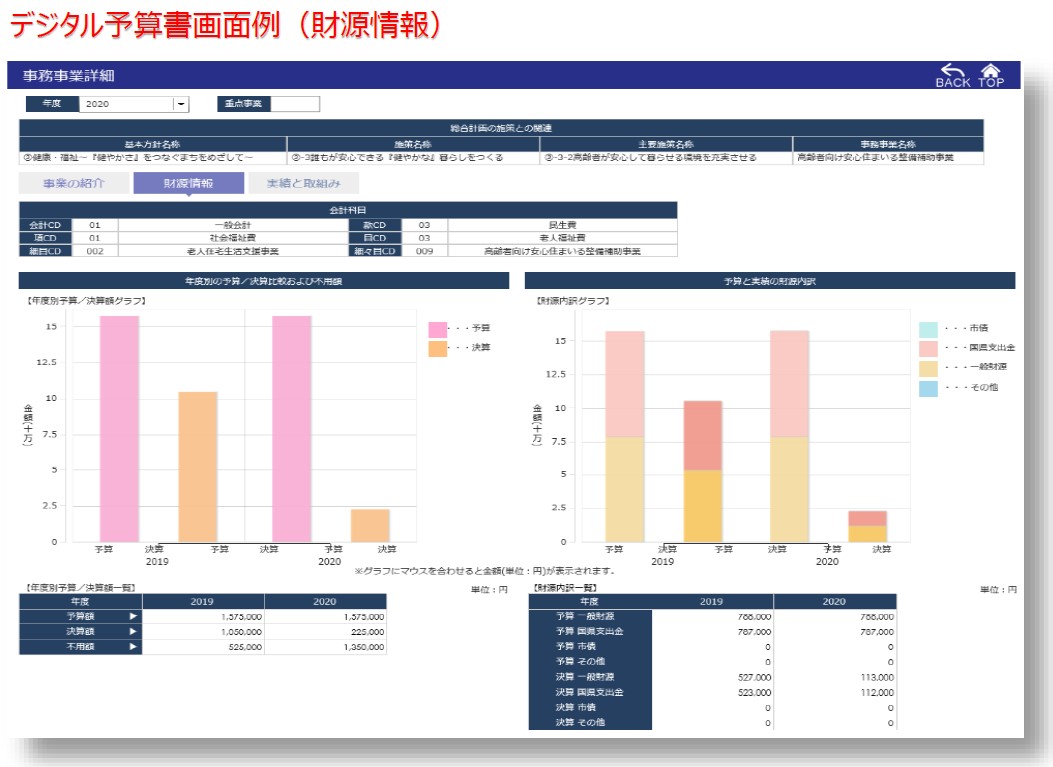Screen dimensions: 1053x767
Task: Switch to the 事業の紹介 tab
Action: click(x=73, y=183)
